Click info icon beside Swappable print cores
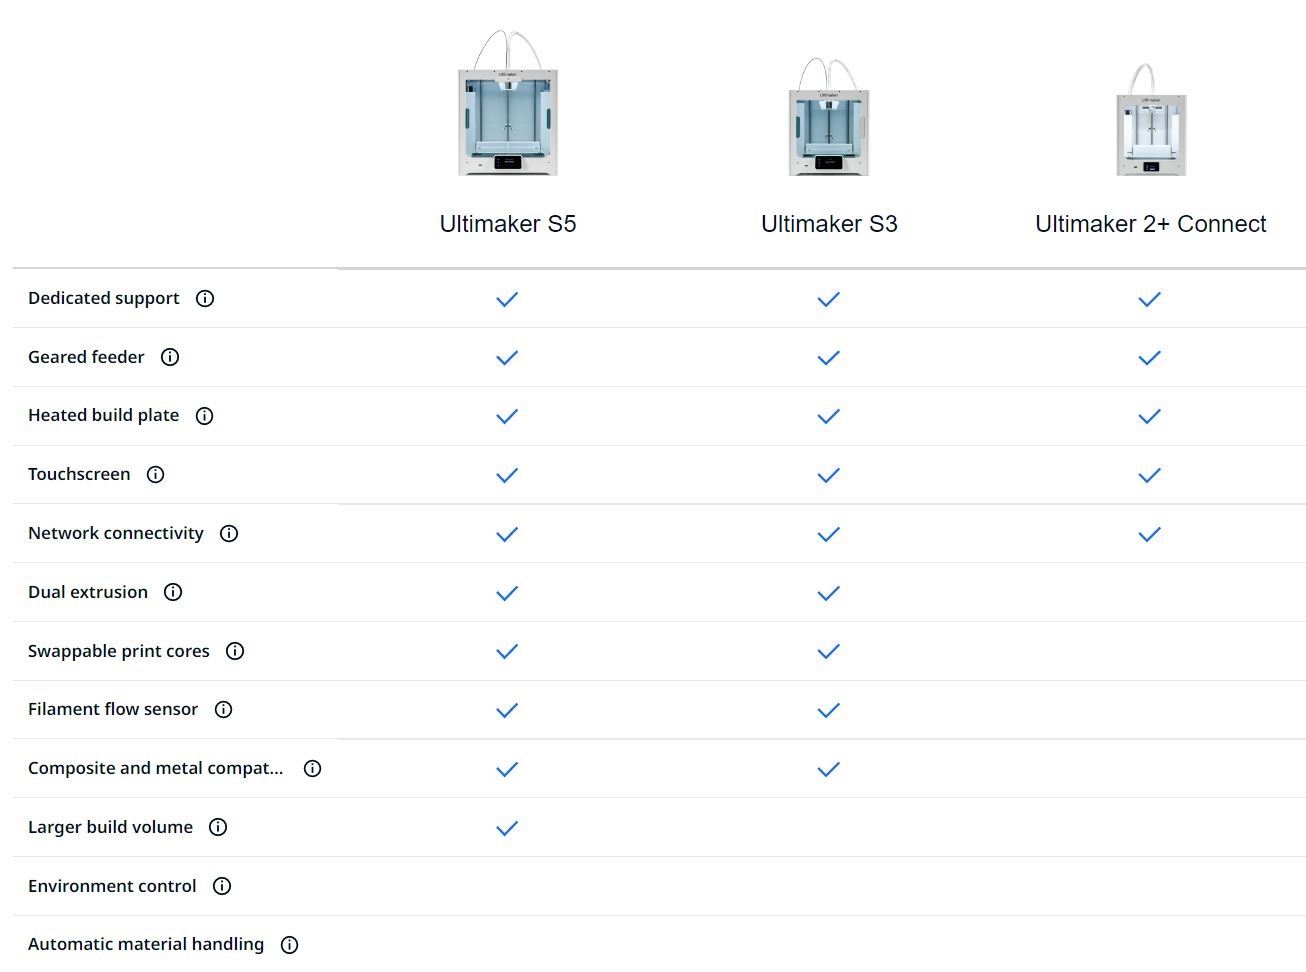This screenshot has height=972, width=1306. [235, 651]
